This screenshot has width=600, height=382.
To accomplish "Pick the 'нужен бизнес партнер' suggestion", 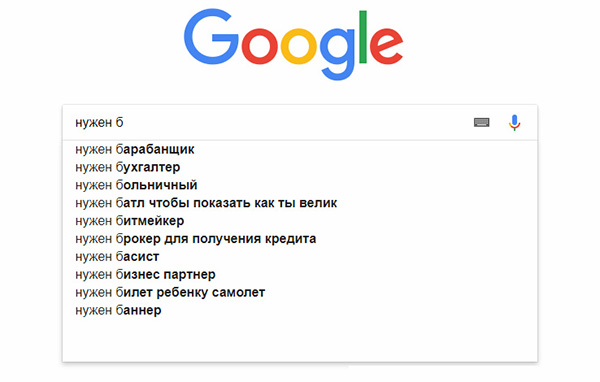I will pos(145,274).
